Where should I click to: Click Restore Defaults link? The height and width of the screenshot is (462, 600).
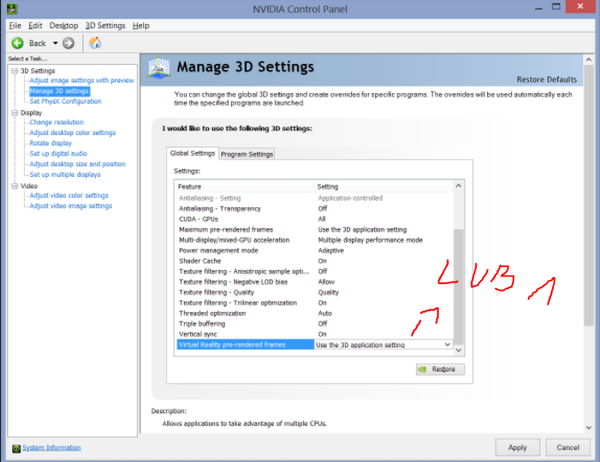(546, 80)
